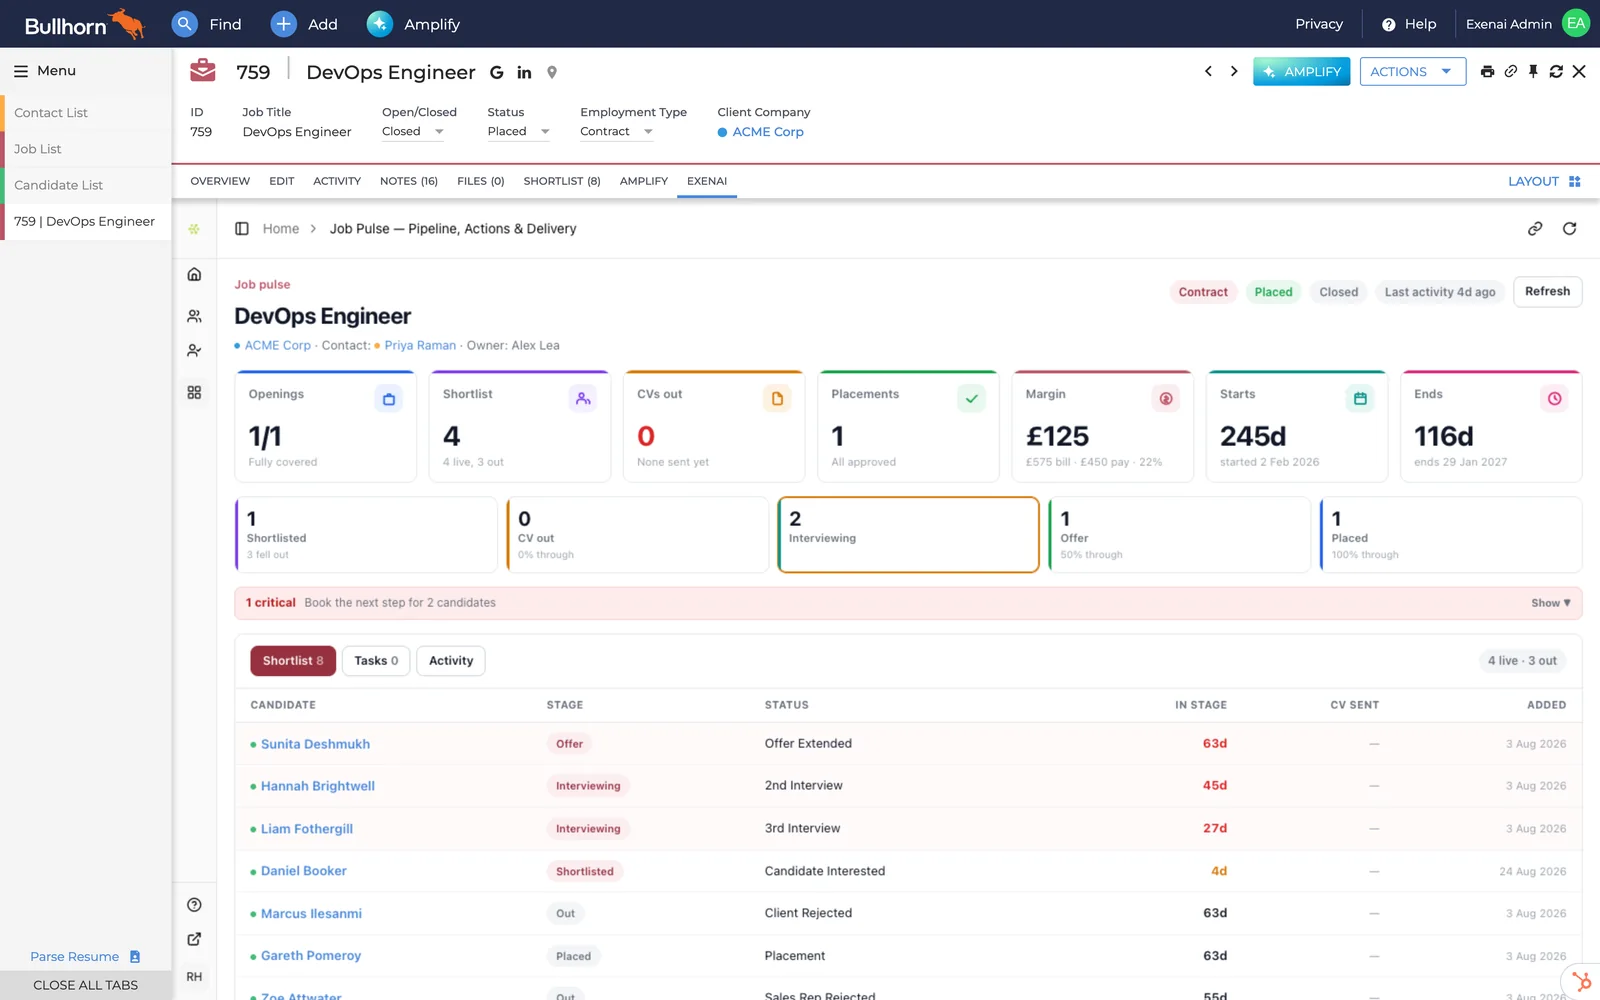Show the critical alert details
Image resolution: width=1600 pixels, height=1000 pixels.
[1551, 603]
